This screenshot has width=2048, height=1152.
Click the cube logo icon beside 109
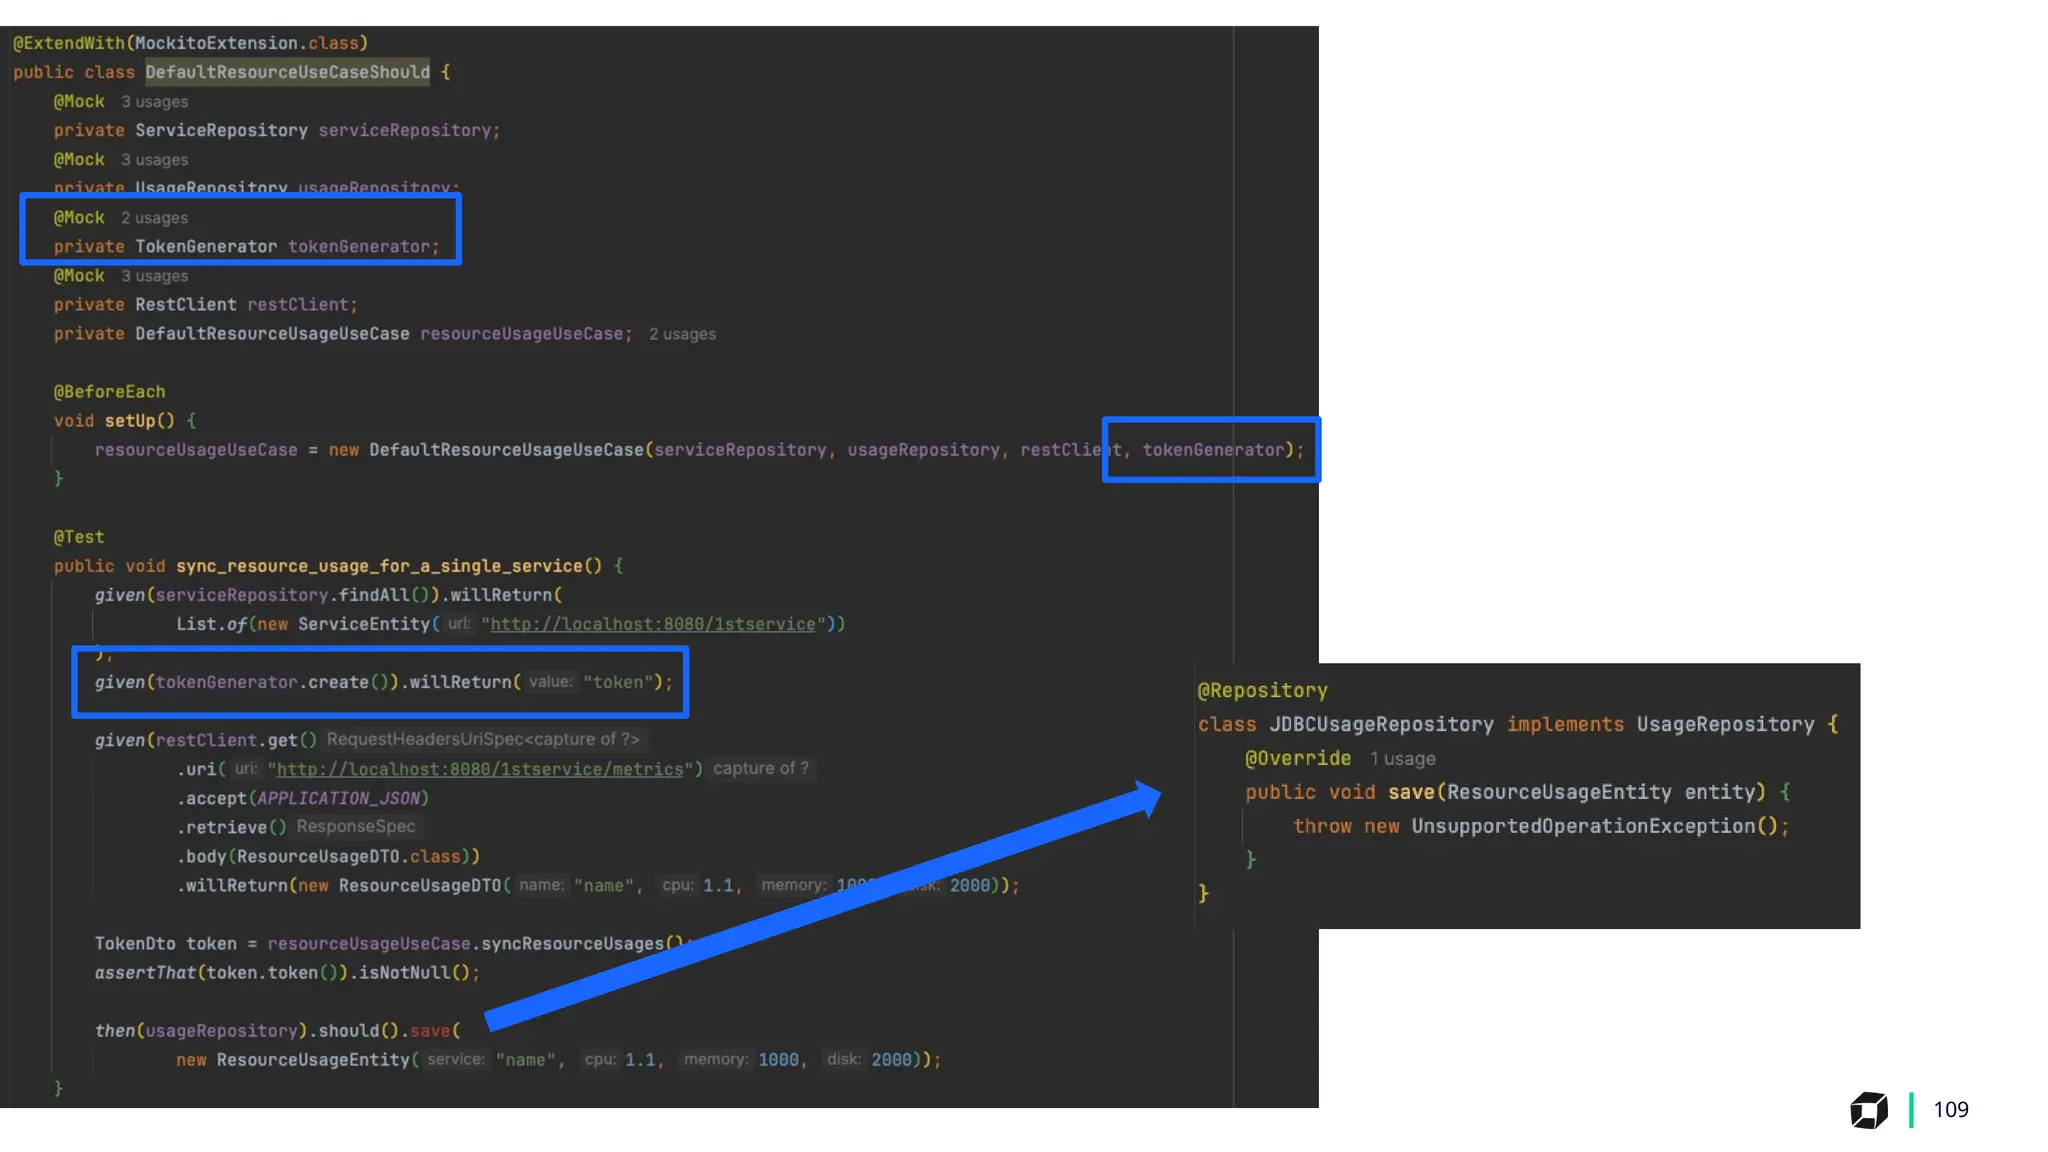[x=1868, y=1110]
